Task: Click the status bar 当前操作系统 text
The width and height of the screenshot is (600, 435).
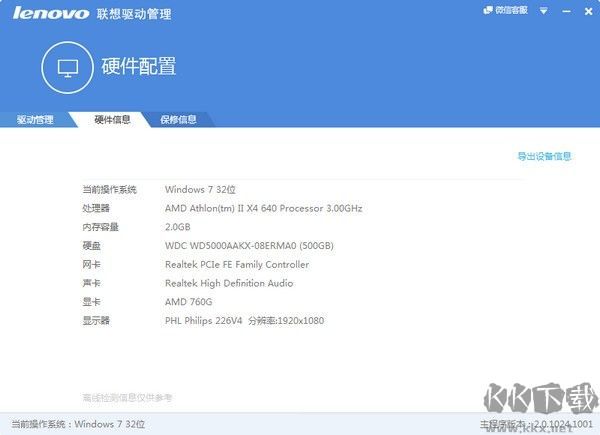Action: [78, 424]
